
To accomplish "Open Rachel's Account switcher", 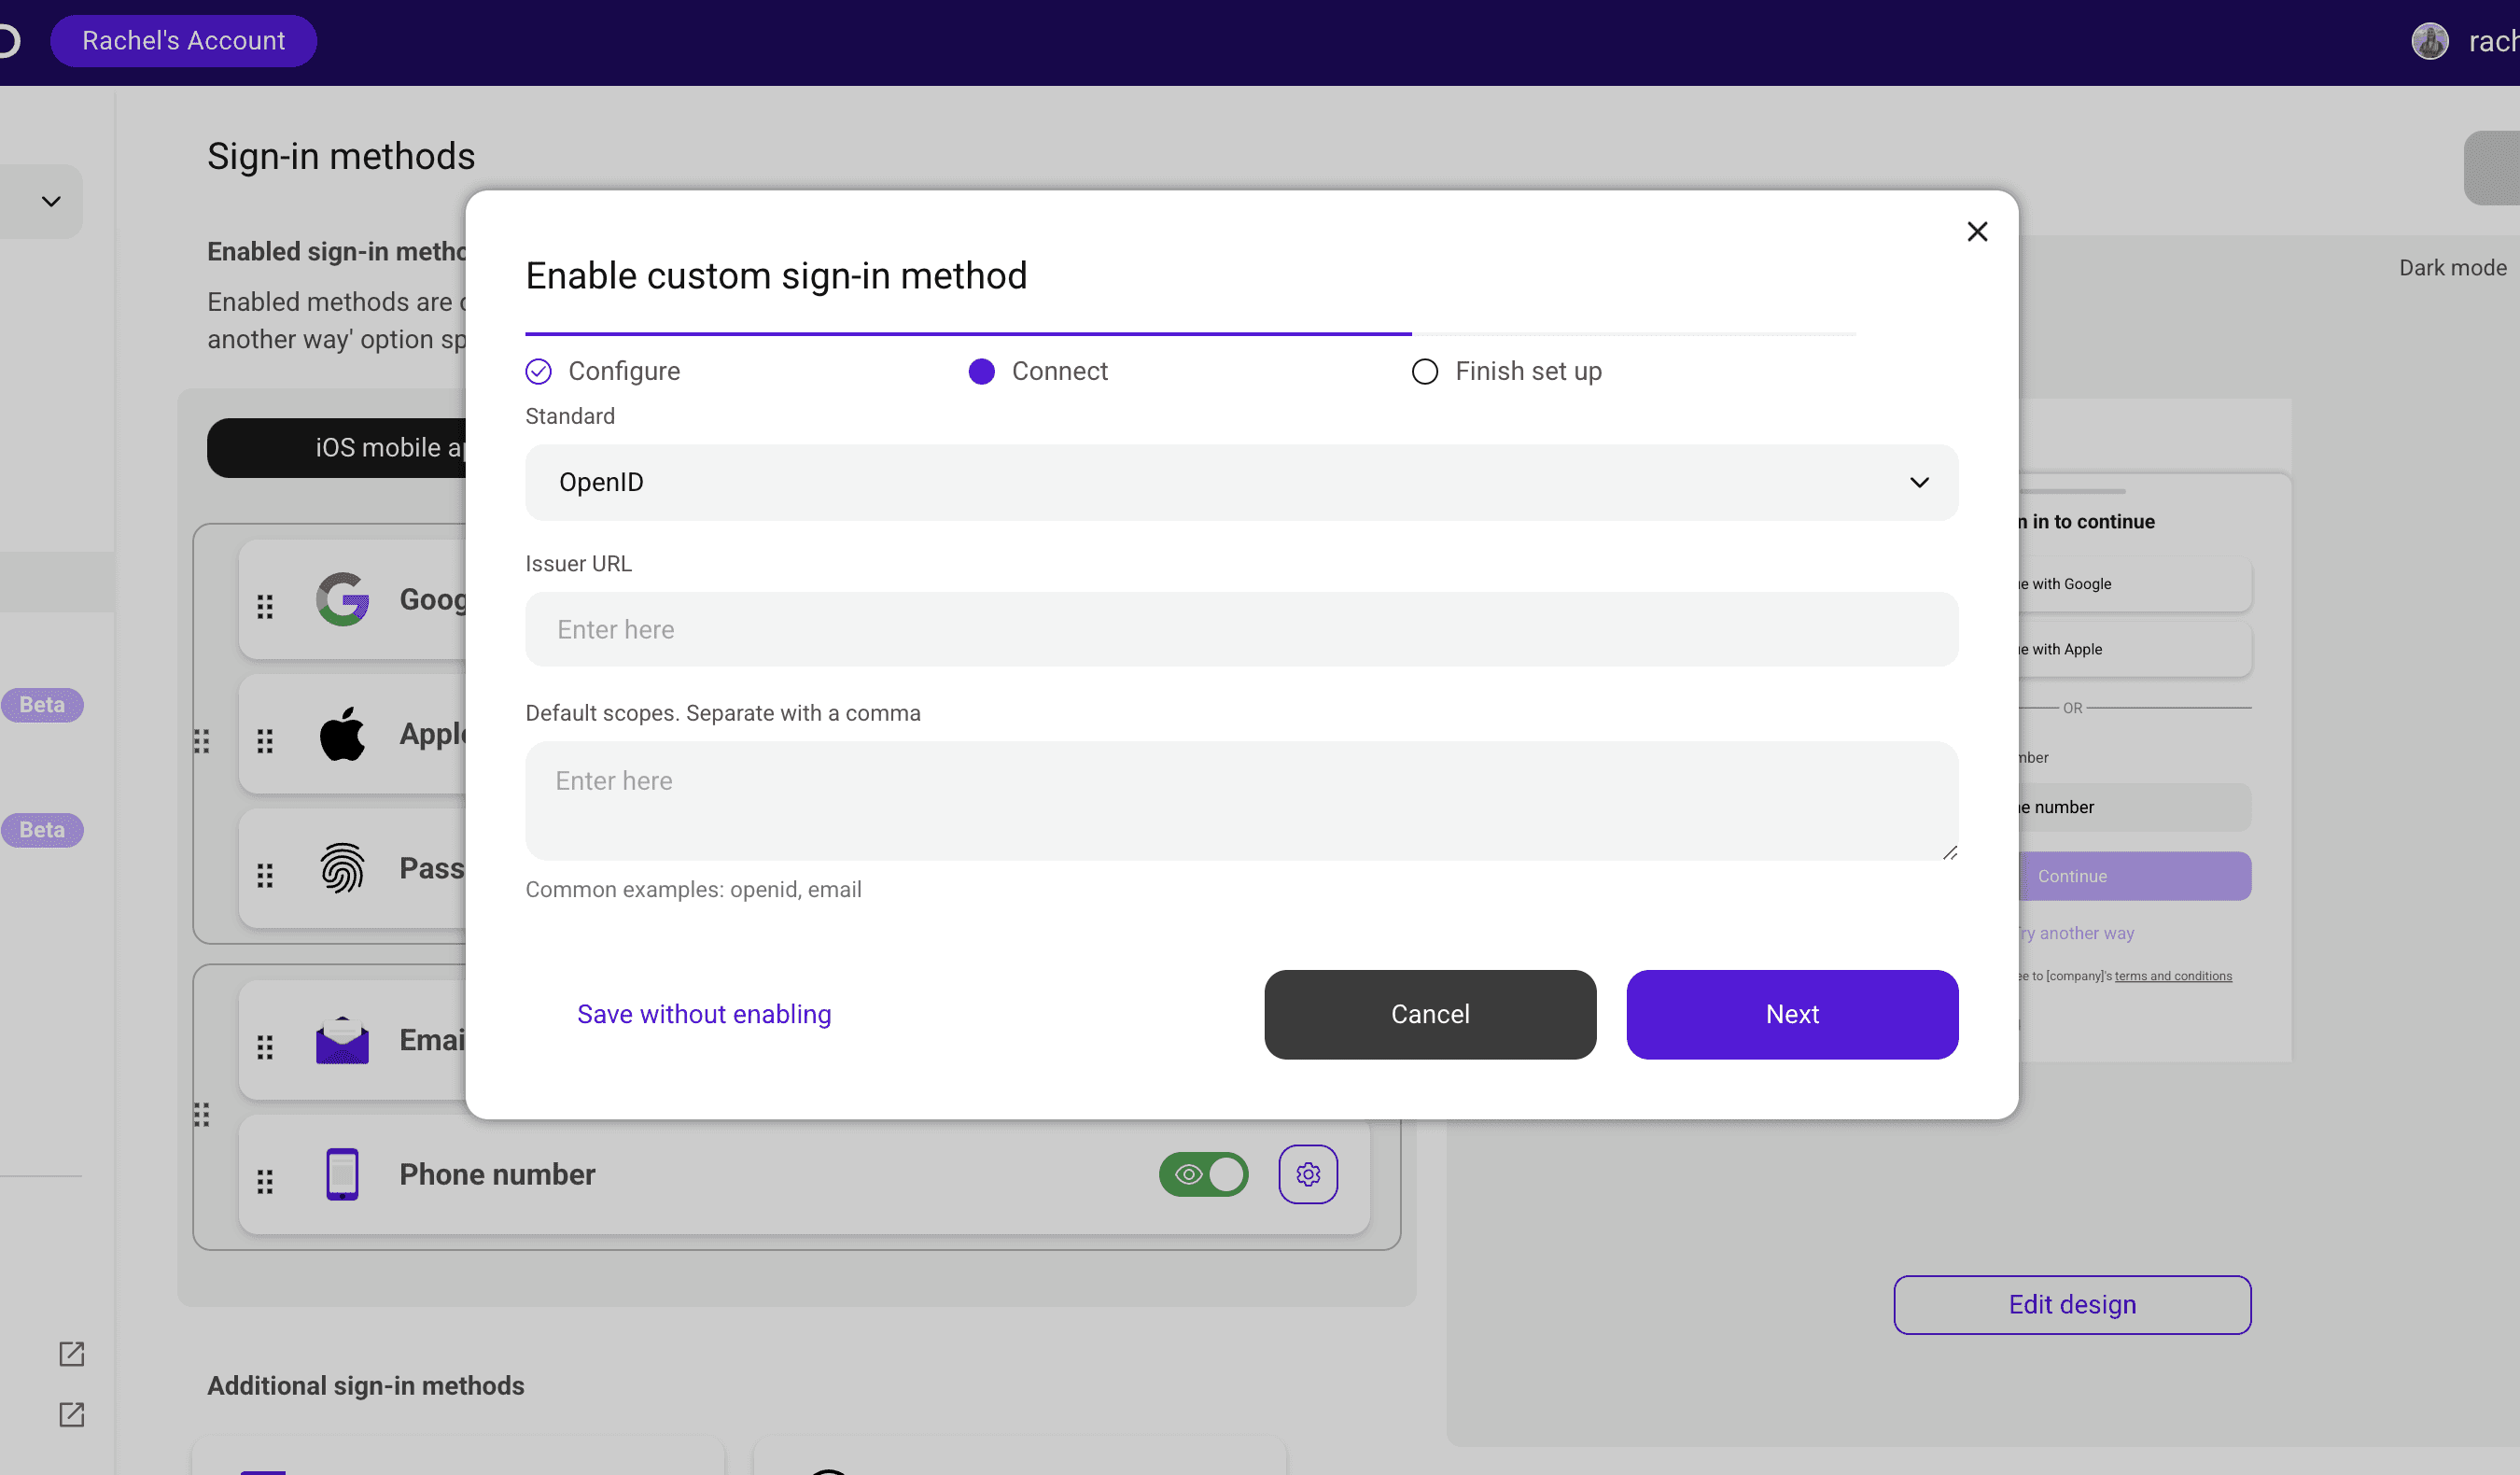I will click(183, 41).
